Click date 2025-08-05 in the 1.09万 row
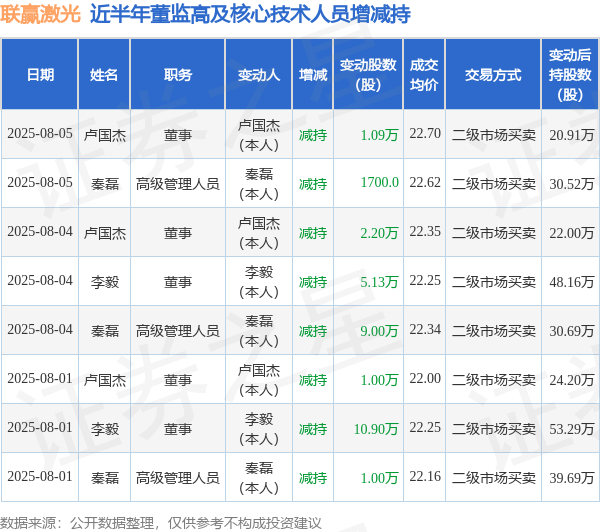 pyautogui.click(x=40, y=134)
